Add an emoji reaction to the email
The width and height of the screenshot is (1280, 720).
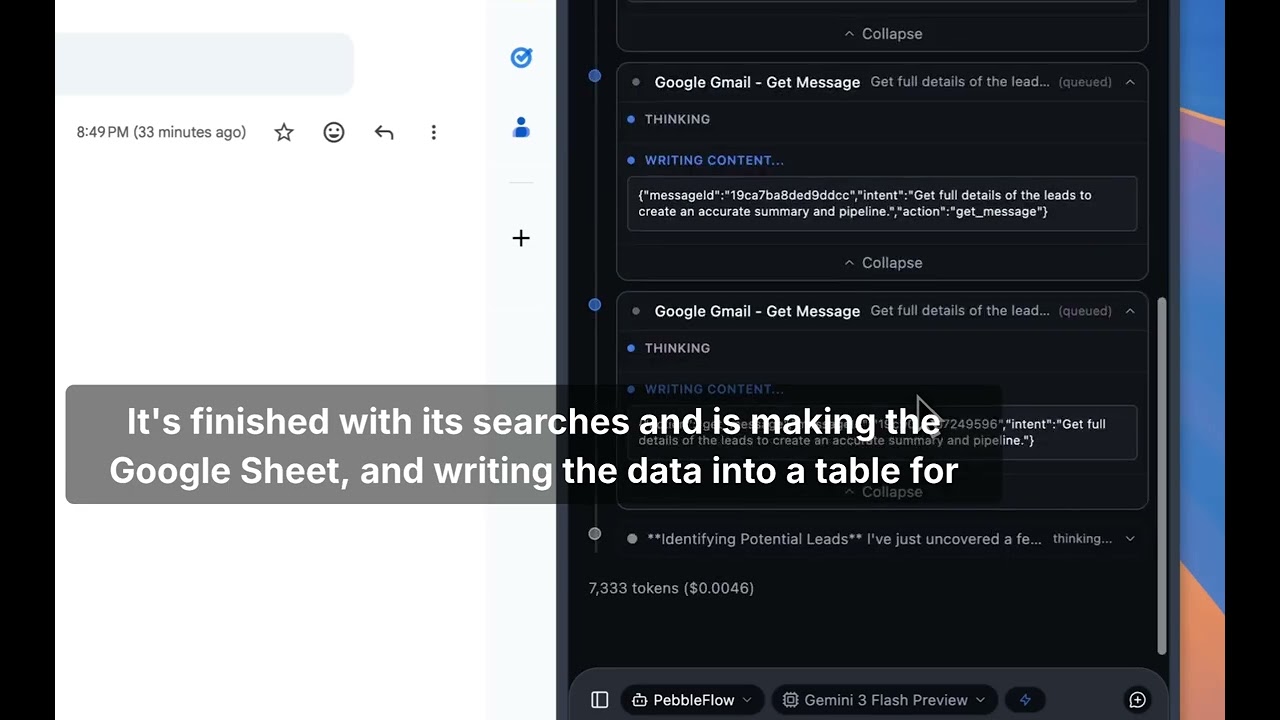pos(334,132)
